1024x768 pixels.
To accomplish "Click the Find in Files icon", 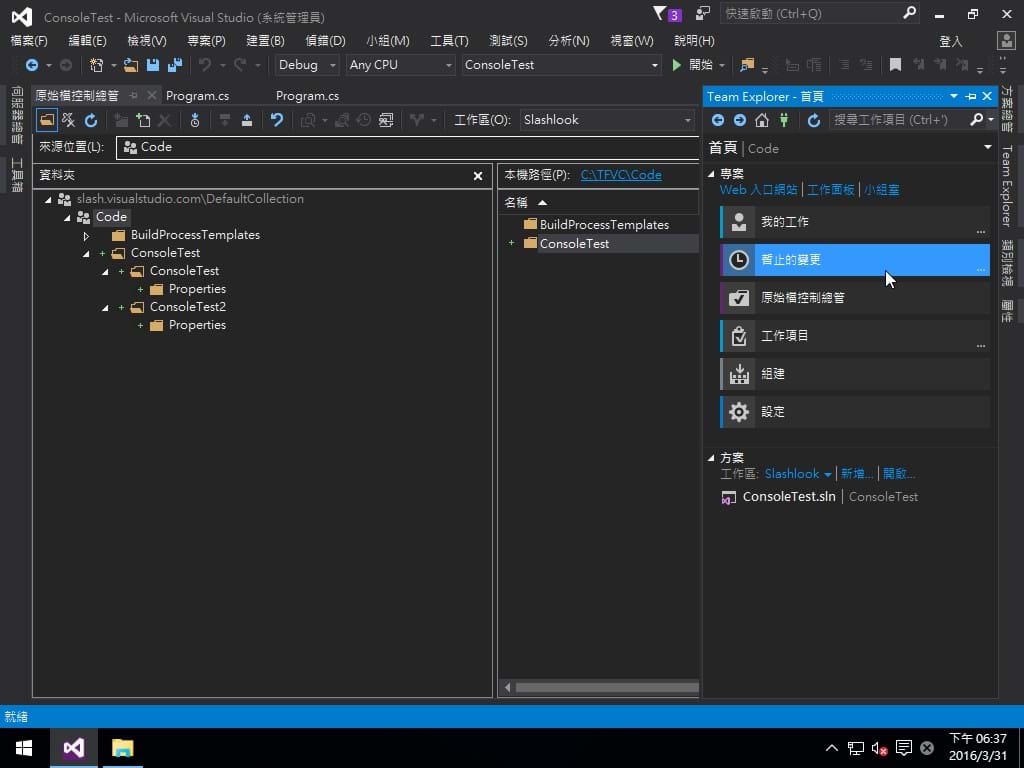I will click(746, 65).
